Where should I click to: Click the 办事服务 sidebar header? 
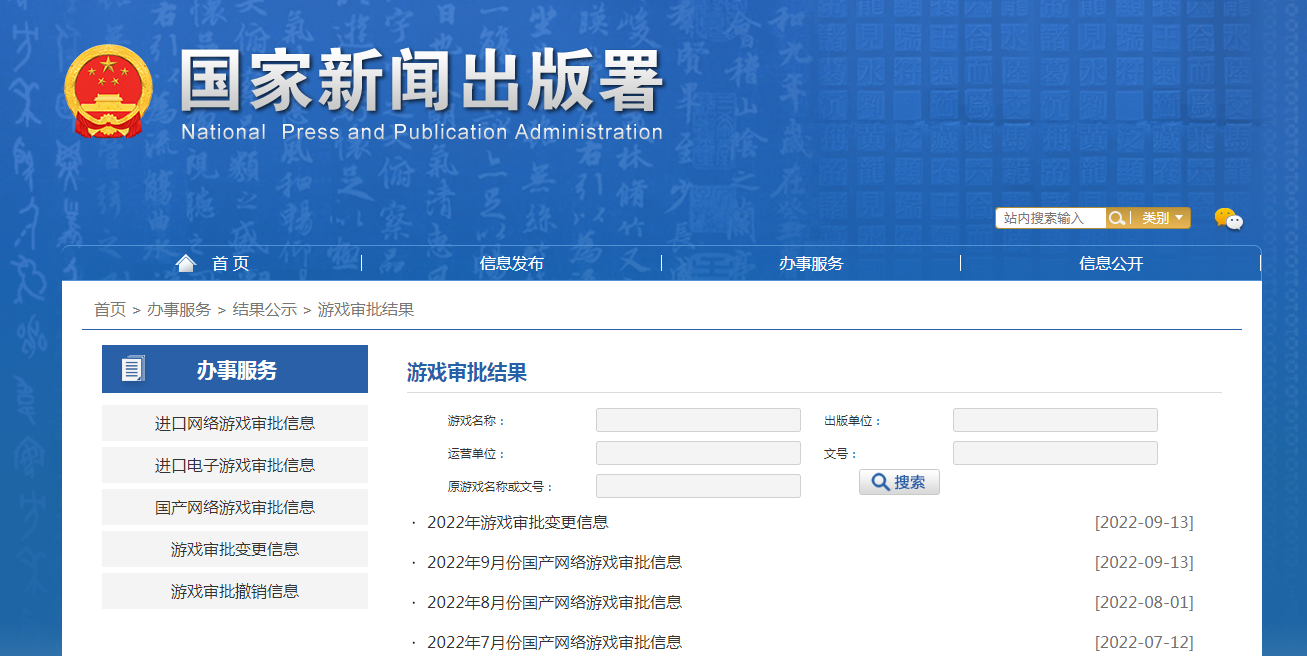tap(235, 369)
